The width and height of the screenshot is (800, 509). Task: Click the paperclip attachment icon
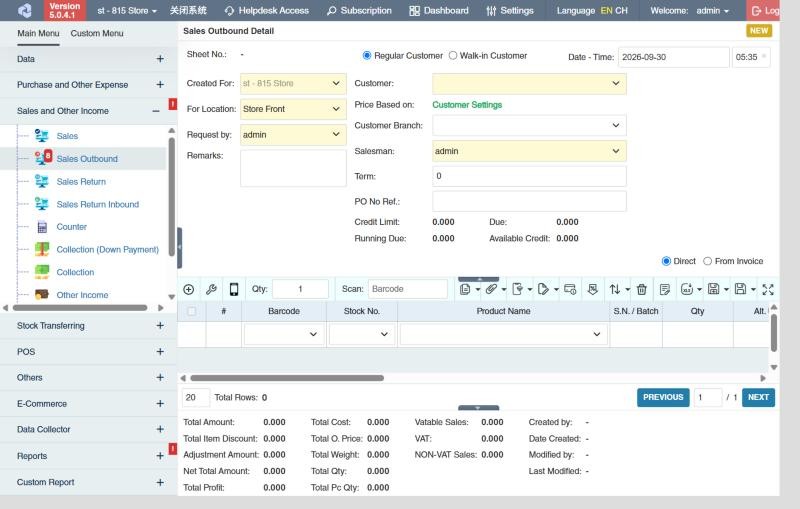click(491, 289)
